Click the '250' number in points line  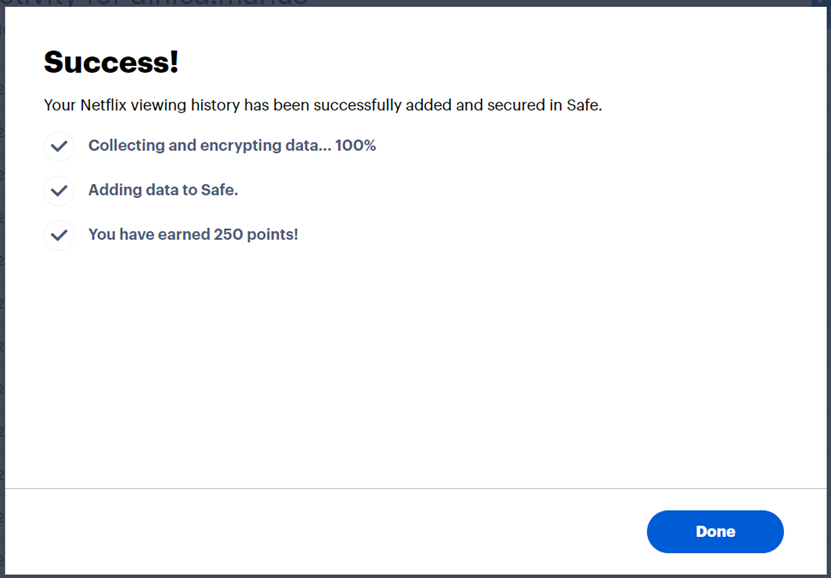229,235
